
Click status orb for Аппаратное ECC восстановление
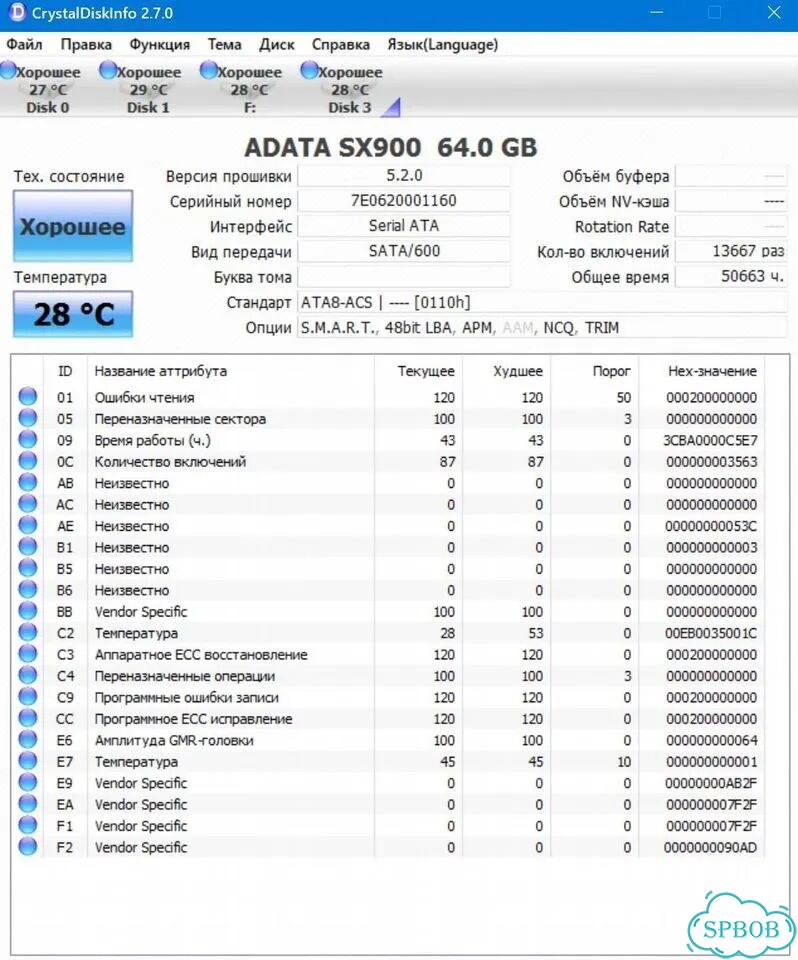[28, 654]
